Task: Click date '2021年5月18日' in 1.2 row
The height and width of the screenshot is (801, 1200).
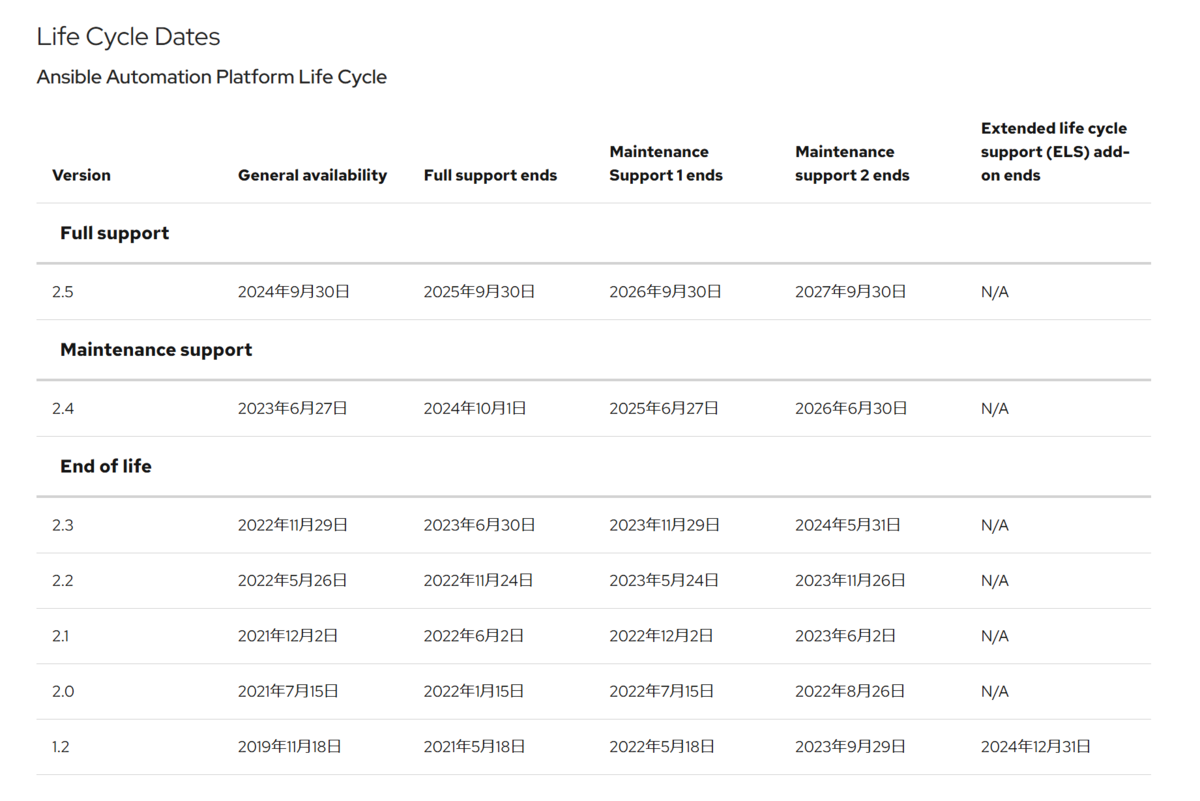Action: click(475, 747)
